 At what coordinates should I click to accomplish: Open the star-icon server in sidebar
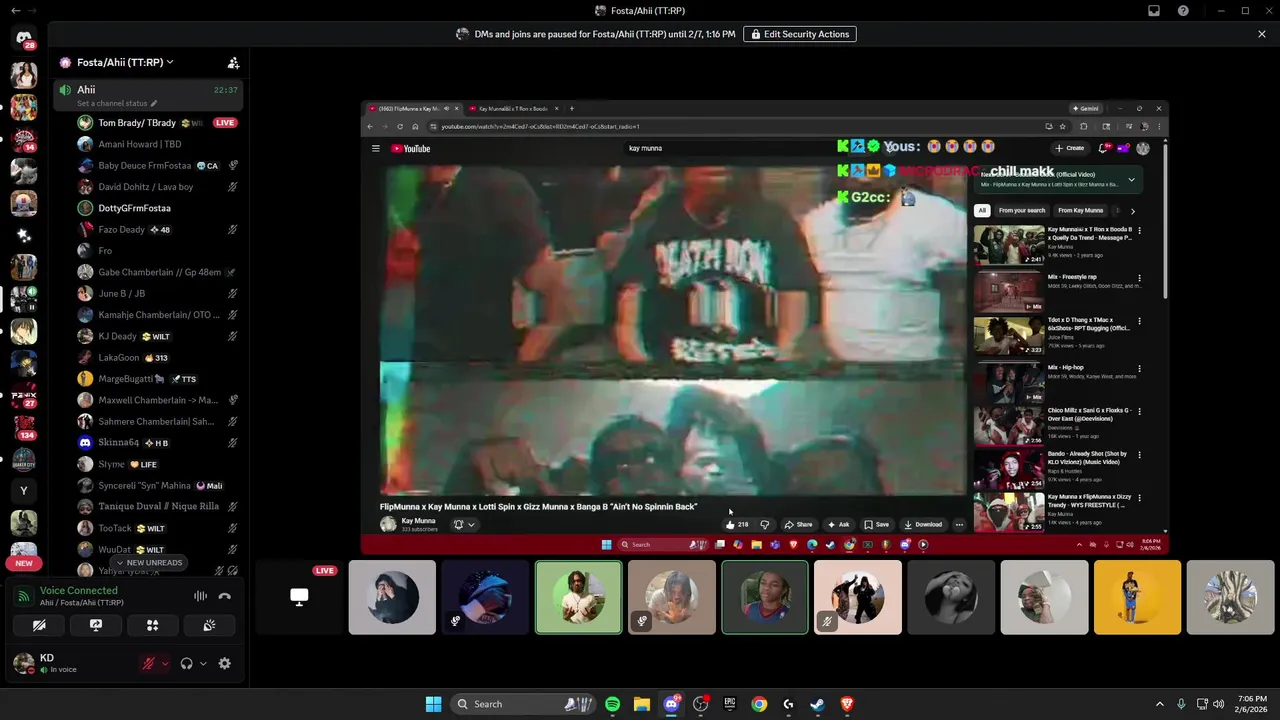pyautogui.click(x=24, y=235)
